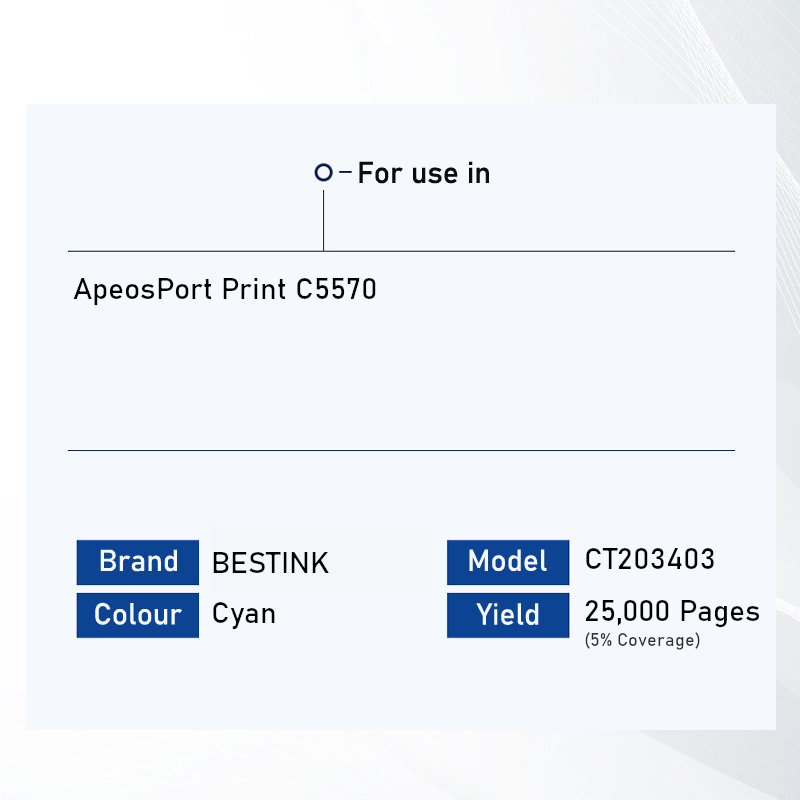Click the word Print in the printer name
Screen dimensions: 800x800
(254, 290)
